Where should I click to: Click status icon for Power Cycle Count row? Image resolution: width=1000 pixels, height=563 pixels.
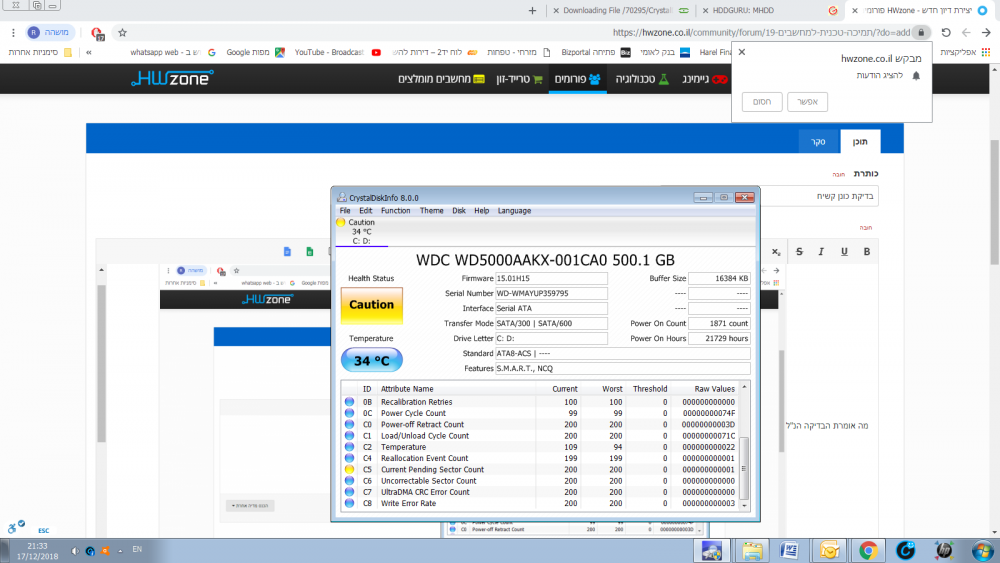[x=349, y=413]
